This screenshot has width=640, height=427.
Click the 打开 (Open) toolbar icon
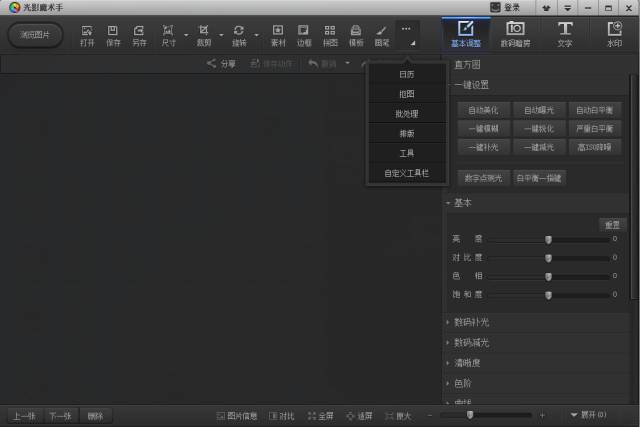(87, 34)
